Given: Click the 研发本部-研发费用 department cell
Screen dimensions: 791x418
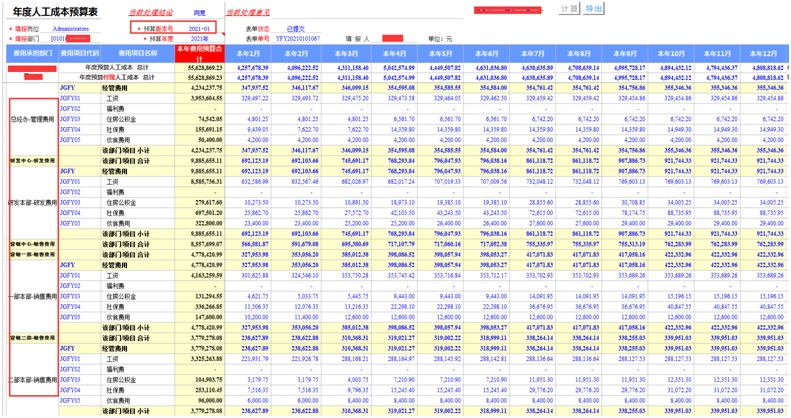Looking at the screenshot, I should coord(33,203).
